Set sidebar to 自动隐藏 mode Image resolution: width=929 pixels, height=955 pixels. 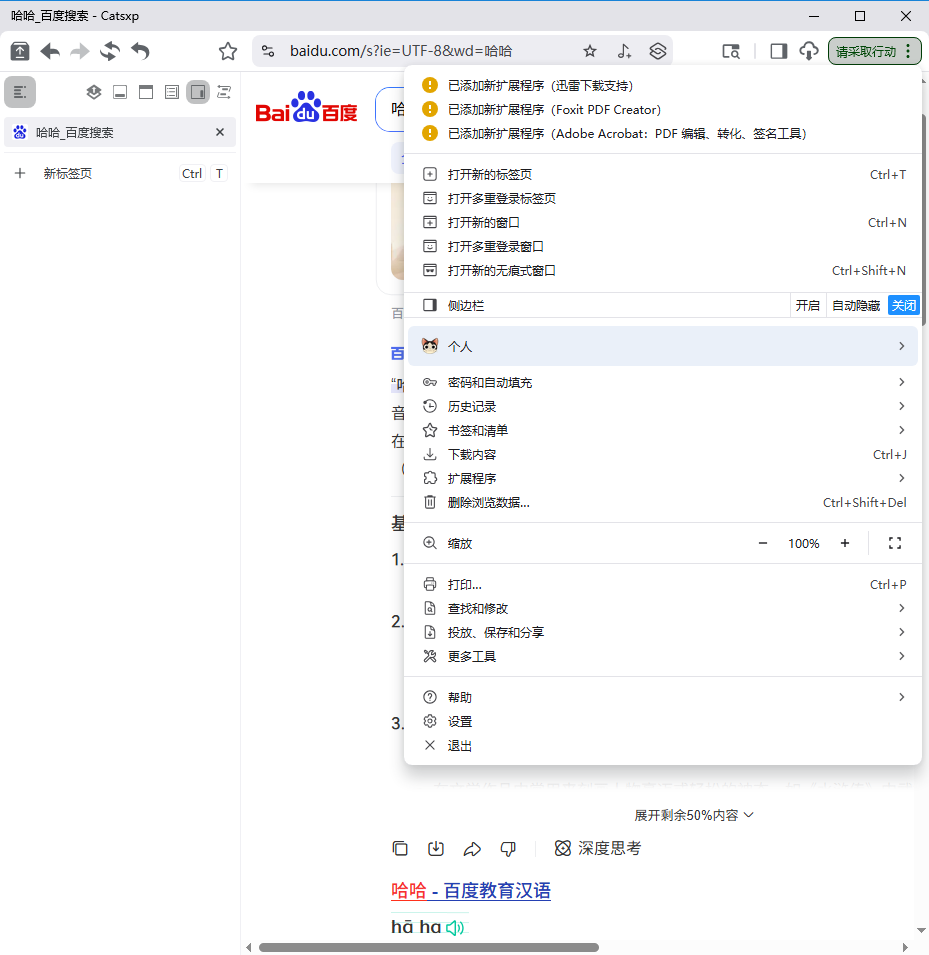pos(857,305)
